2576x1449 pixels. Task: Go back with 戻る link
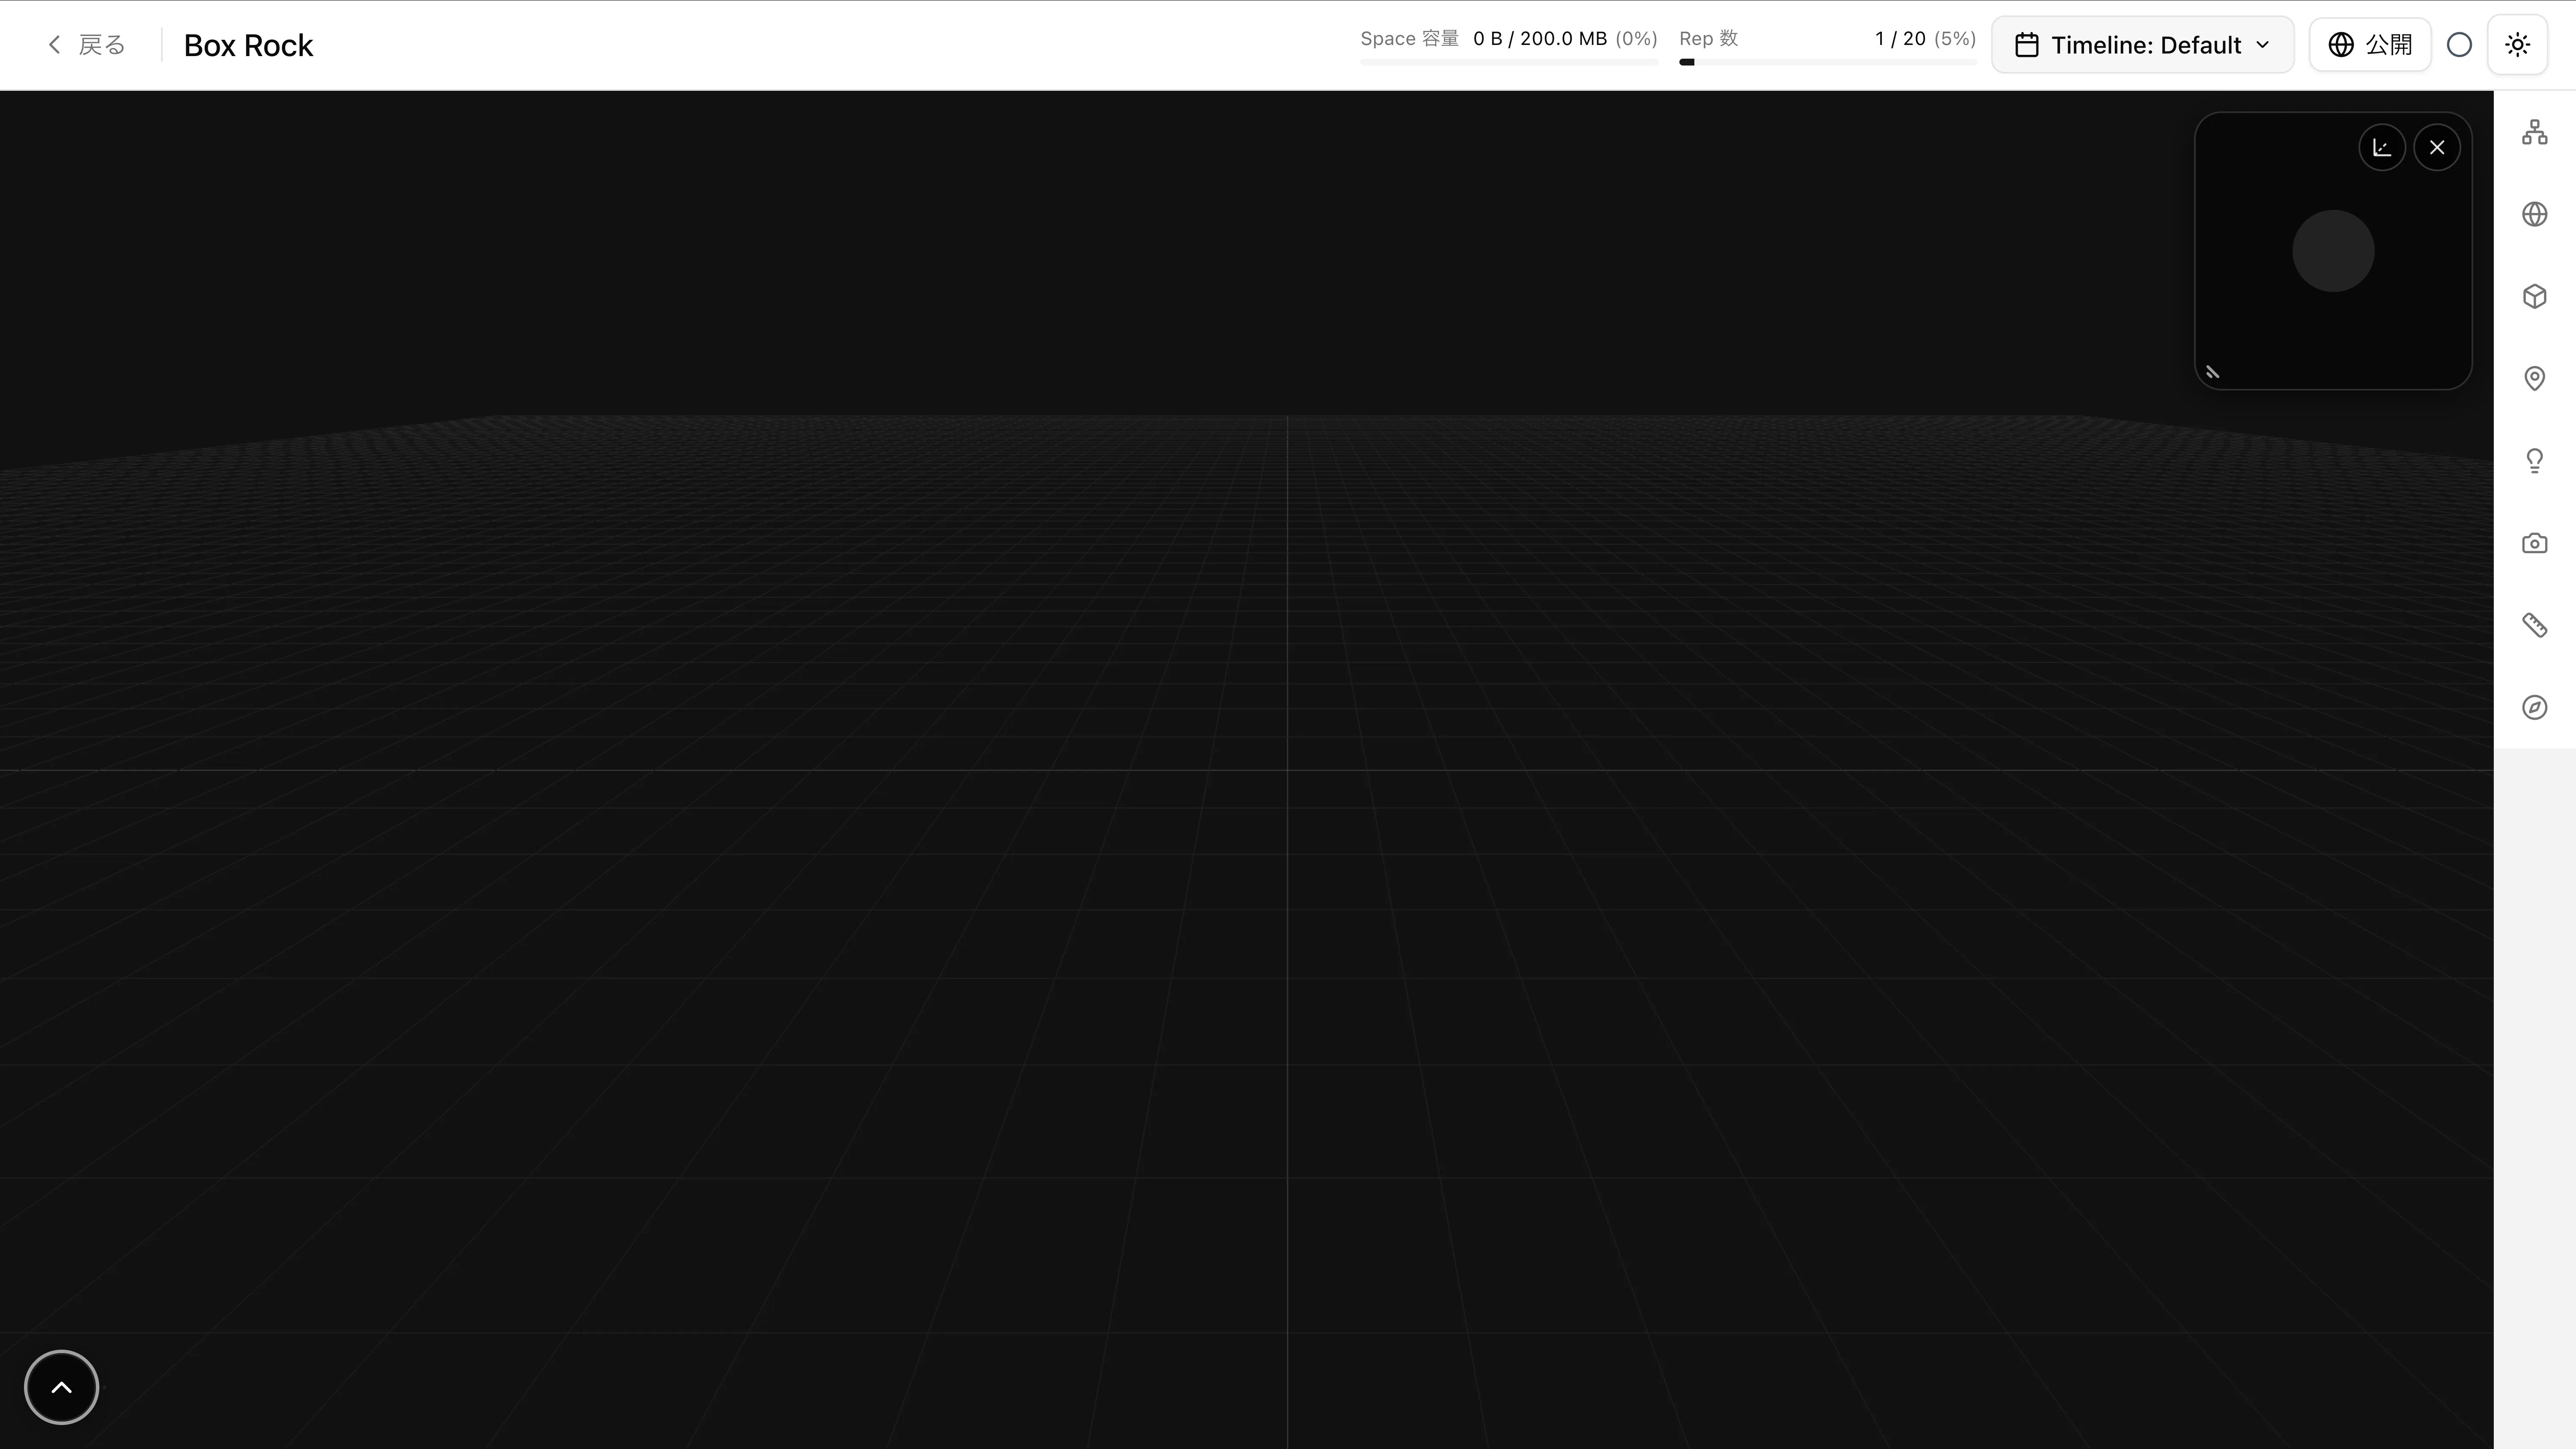click(86, 45)
